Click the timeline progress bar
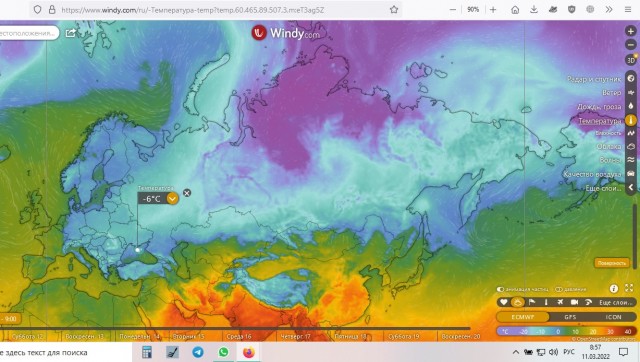Image resolution: width=640 pixels, height=362 pixels. 235,328
